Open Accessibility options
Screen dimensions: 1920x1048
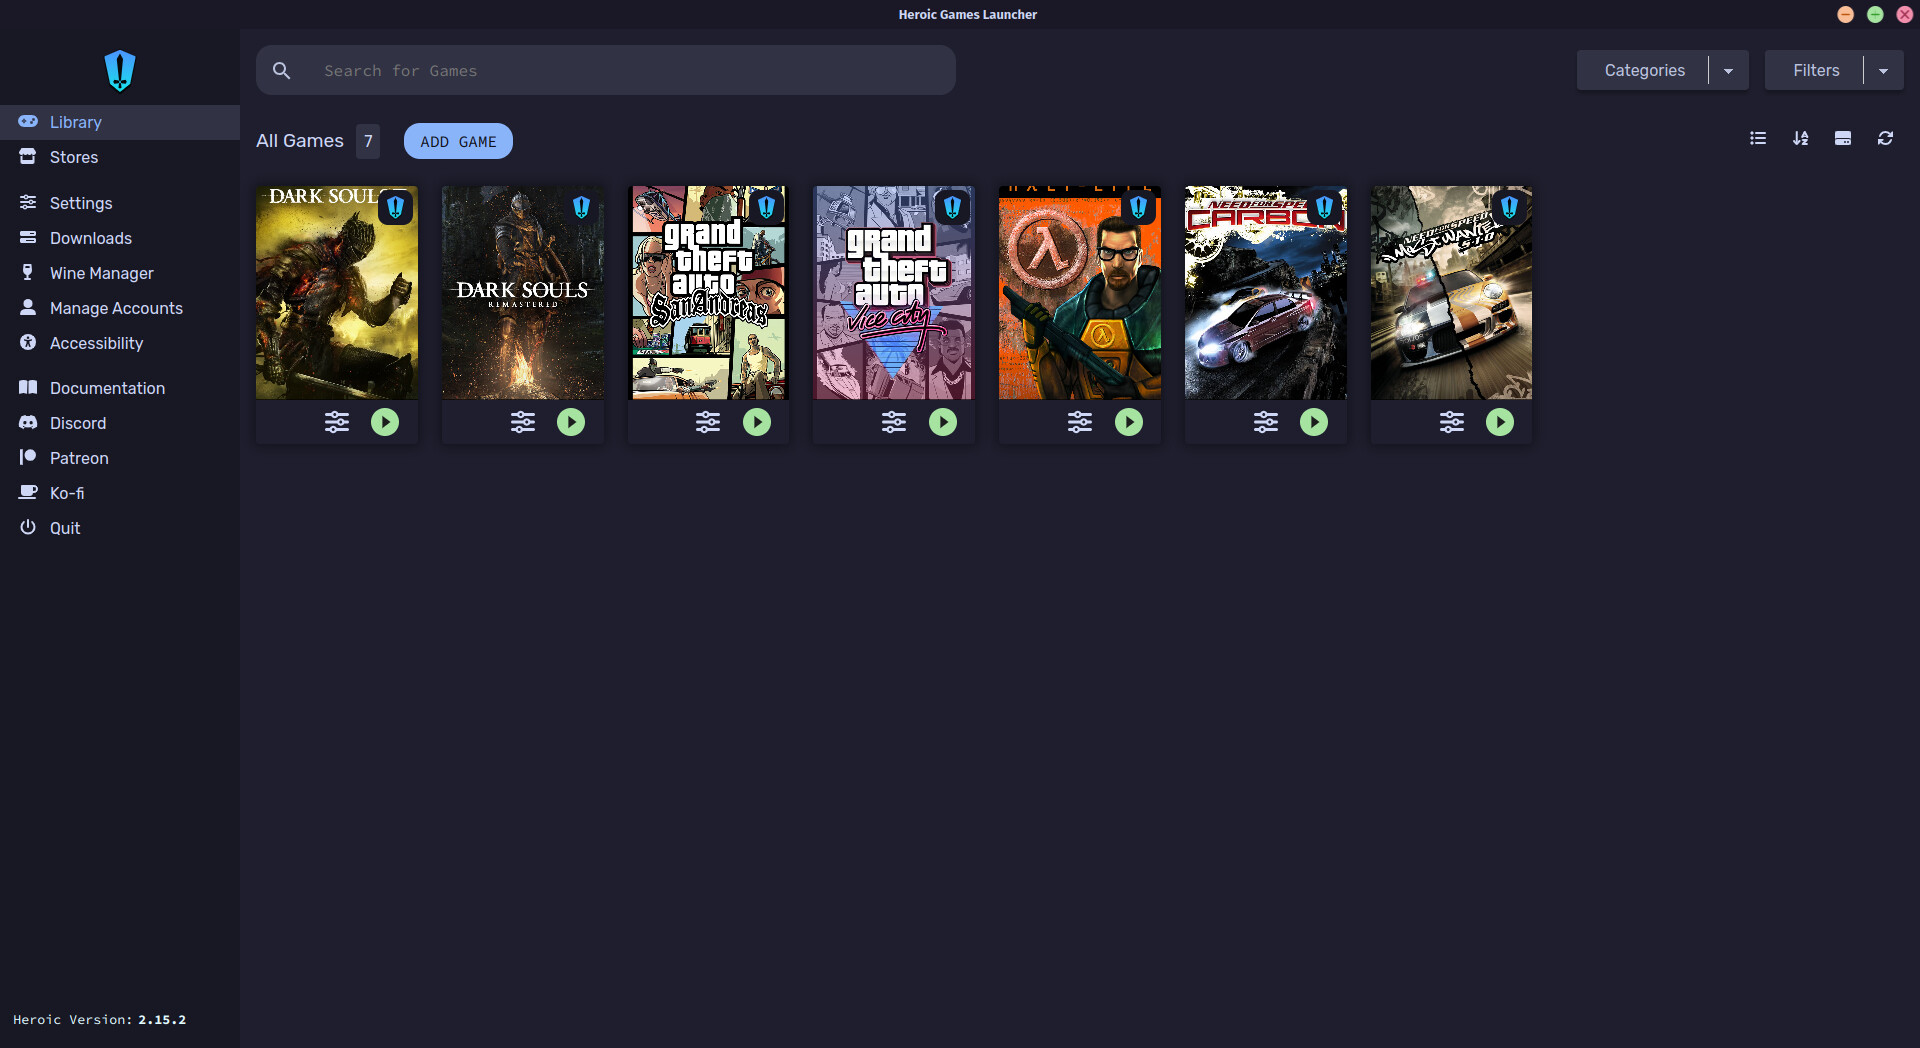point(120,343)
